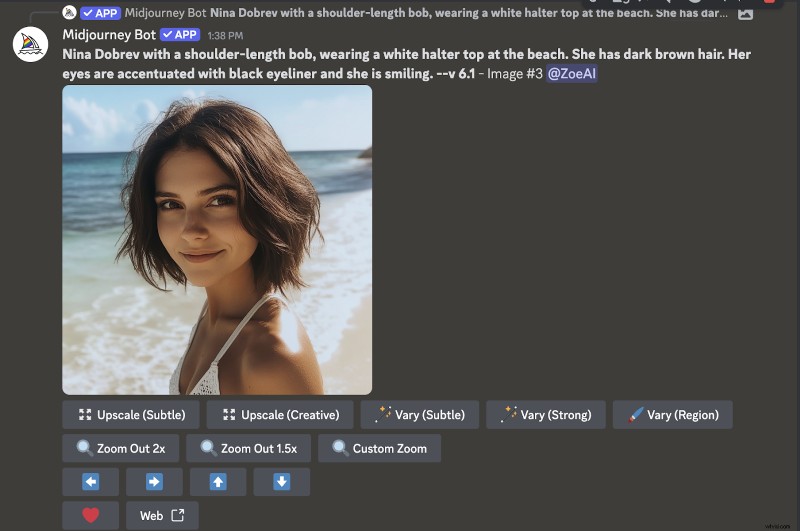Open the Vary (Region) editor
The height and width of the screenshot is (531, 800).
(x=673, y=415)
